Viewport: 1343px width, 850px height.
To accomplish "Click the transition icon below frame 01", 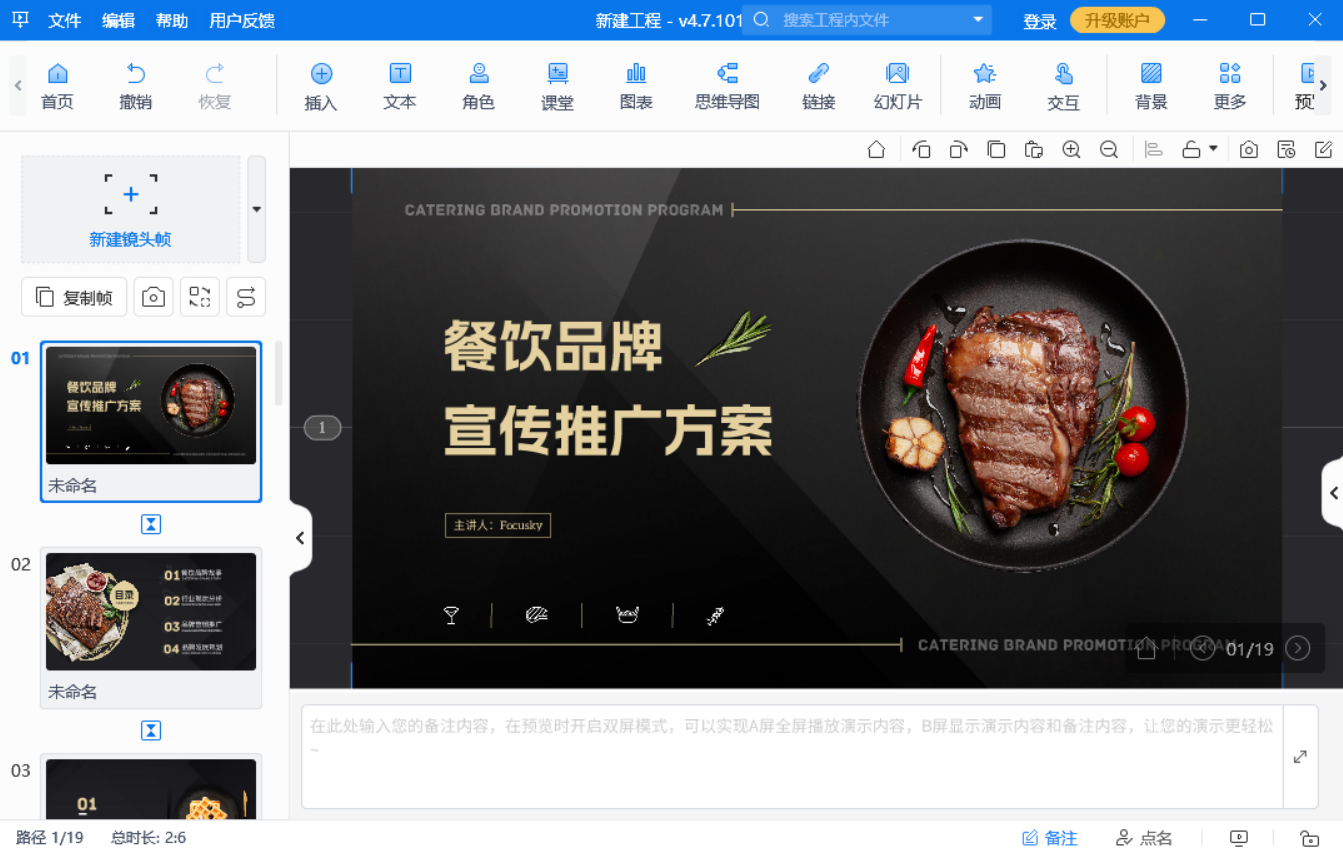I will point(151,524).
